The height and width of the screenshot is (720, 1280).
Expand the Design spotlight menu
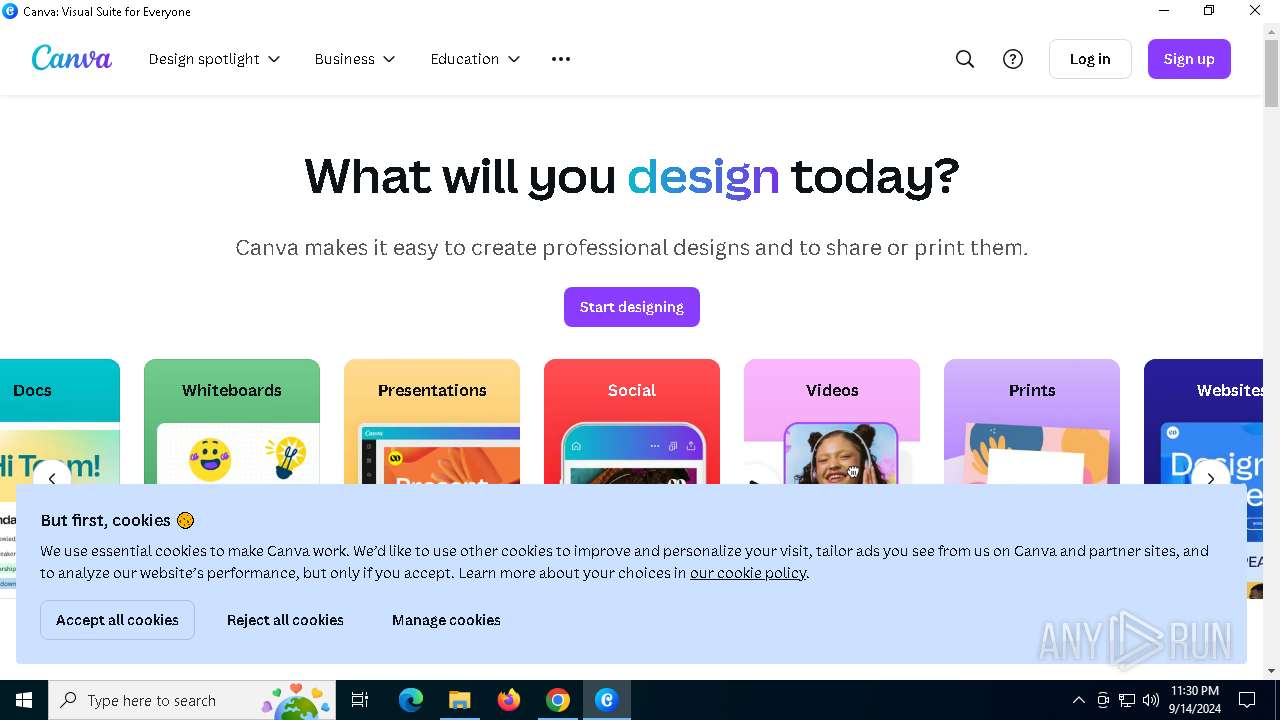214,59
